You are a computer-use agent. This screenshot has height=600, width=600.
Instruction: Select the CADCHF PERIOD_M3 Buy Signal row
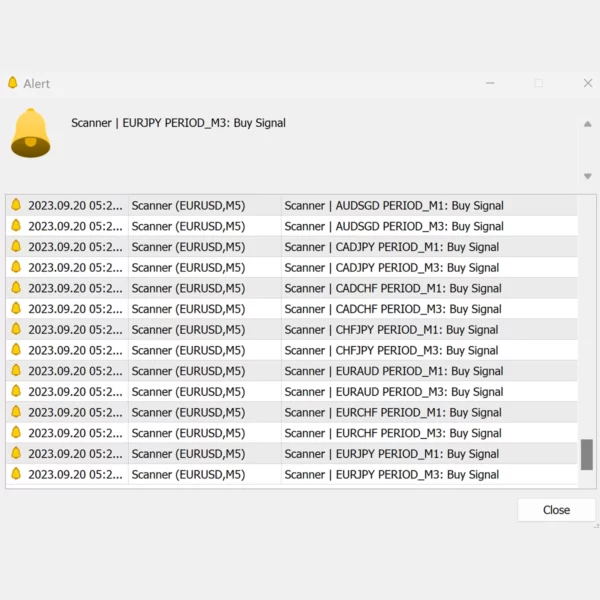click(392, 309)
